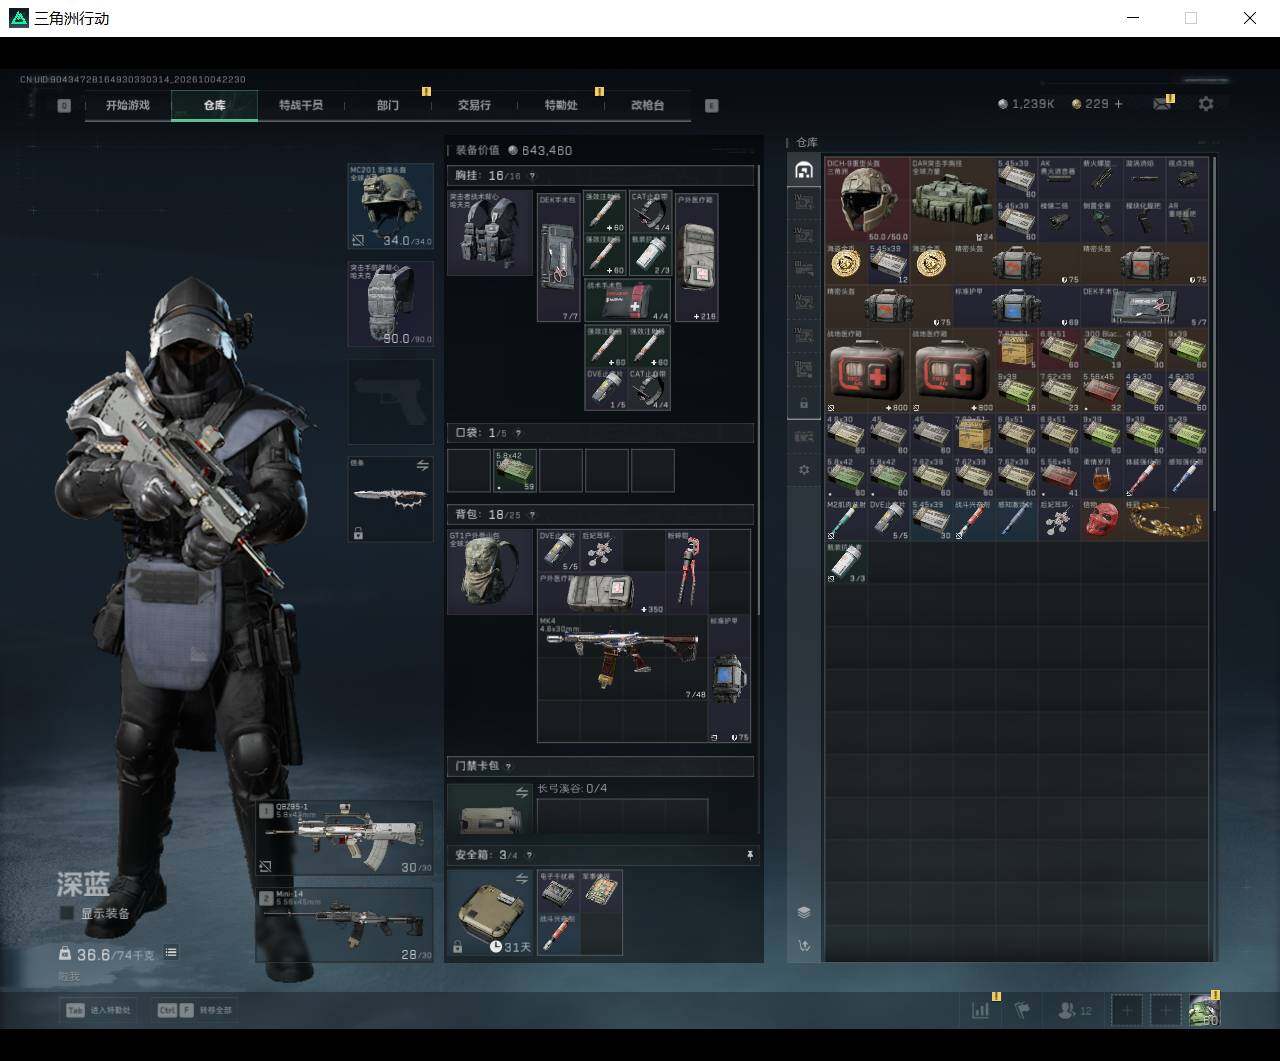The image size is (1280, 1061).
Task: Expand help tooltip next to 口袋 1/5
Action: coord(517,433)
